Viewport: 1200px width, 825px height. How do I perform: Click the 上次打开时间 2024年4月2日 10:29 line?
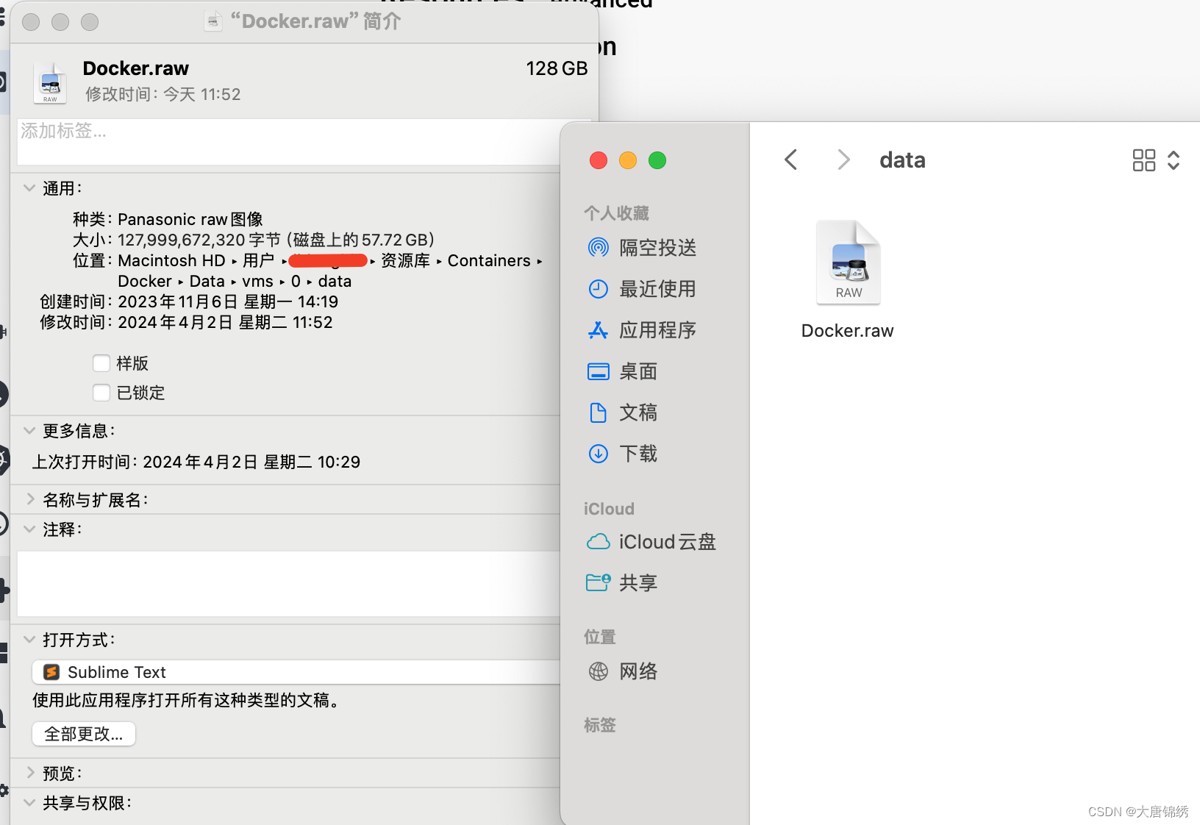pos(196,462)
